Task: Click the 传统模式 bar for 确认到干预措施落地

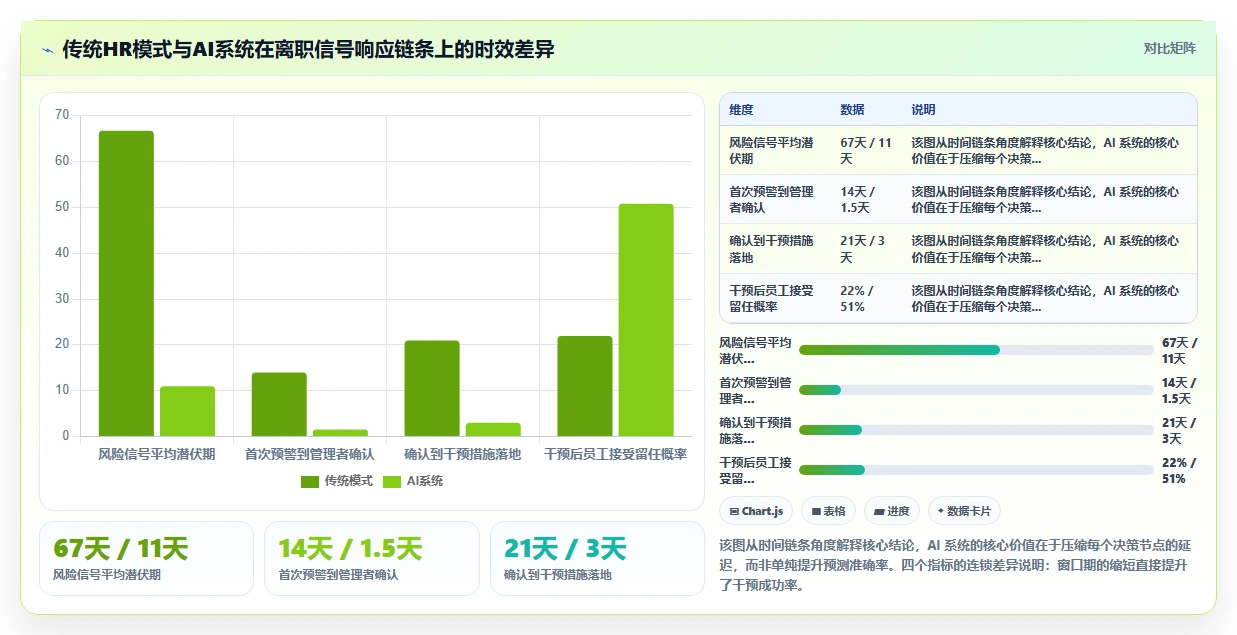Action: click(x=432, y=388)
